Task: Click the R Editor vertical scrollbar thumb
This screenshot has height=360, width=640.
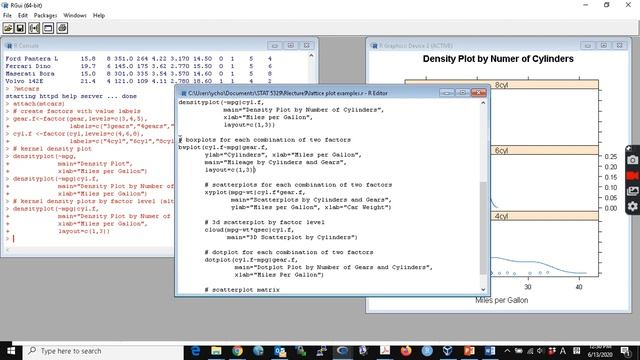Action: pyautogui.click(x=483, y=228)
